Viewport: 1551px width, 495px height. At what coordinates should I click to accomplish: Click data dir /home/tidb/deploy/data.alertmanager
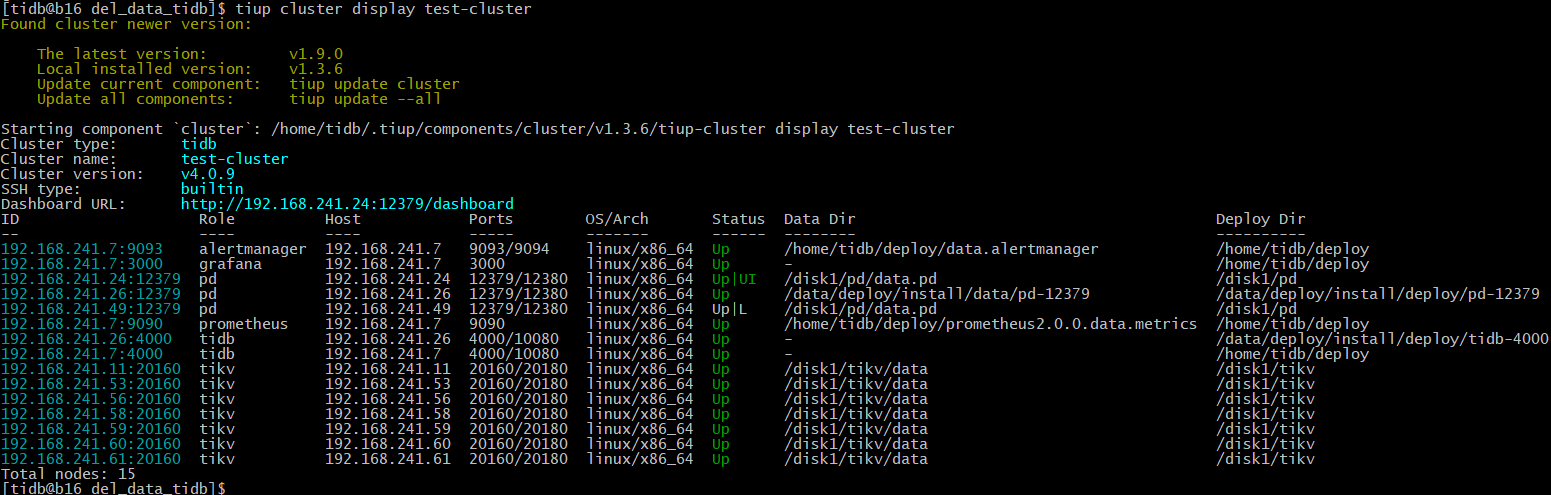click(941, 249)
